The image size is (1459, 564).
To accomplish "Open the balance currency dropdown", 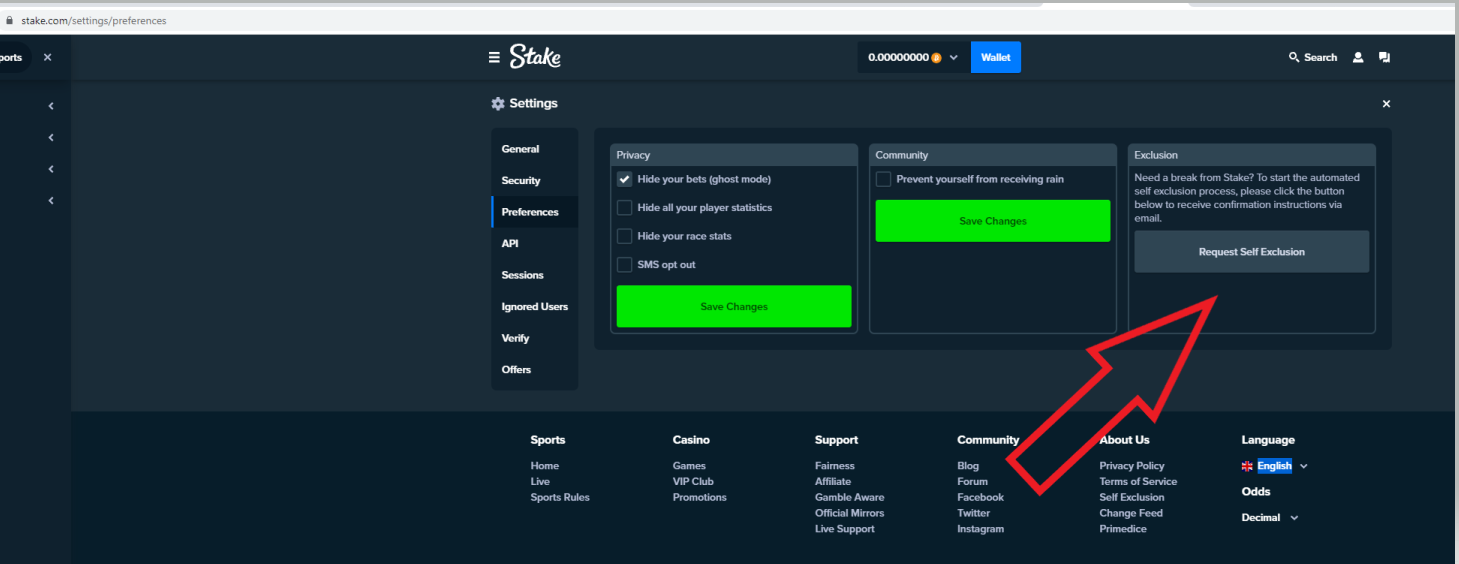I will coord(913,58).
